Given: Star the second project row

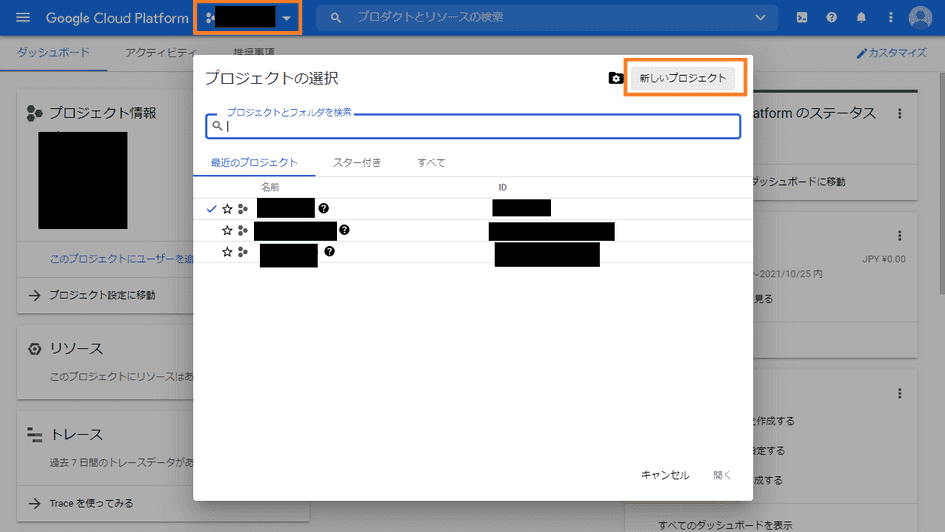Looking at the screenshot, I should (x=227, y=231).
